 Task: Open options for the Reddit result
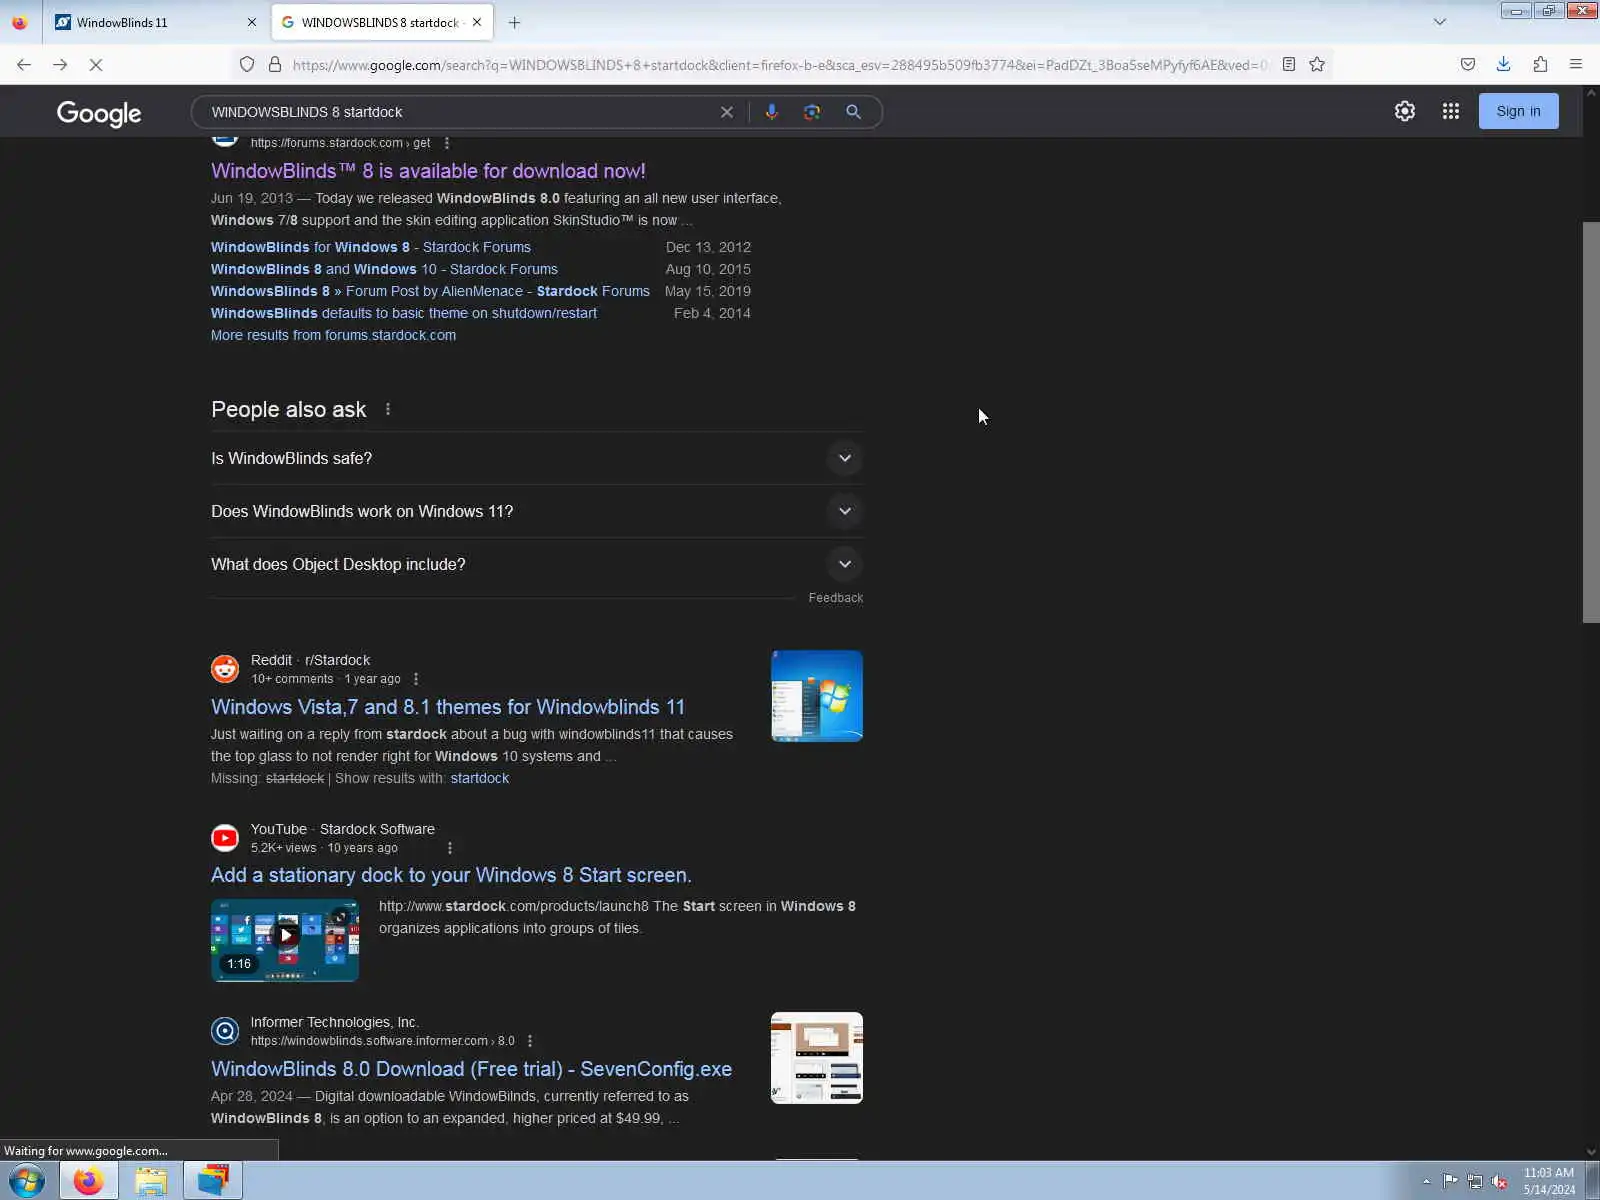click(x=416, y=679)
